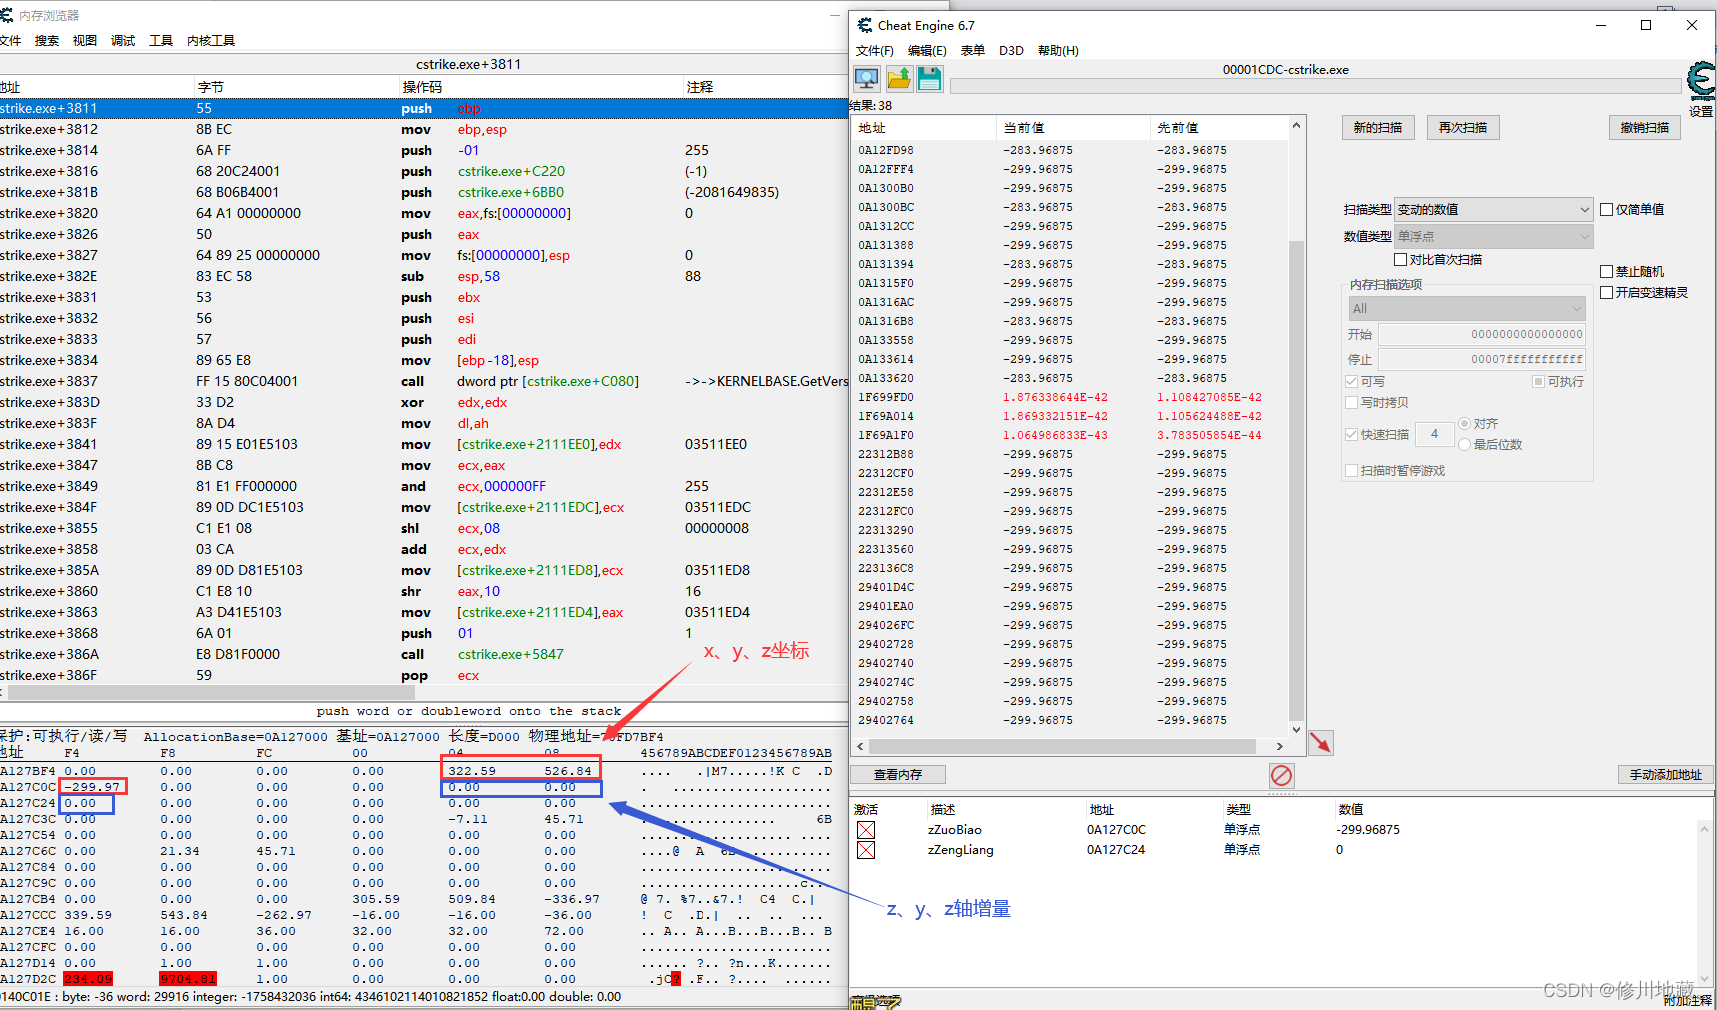Toggle the 可执行 checkbox

tap(1539, 381)
